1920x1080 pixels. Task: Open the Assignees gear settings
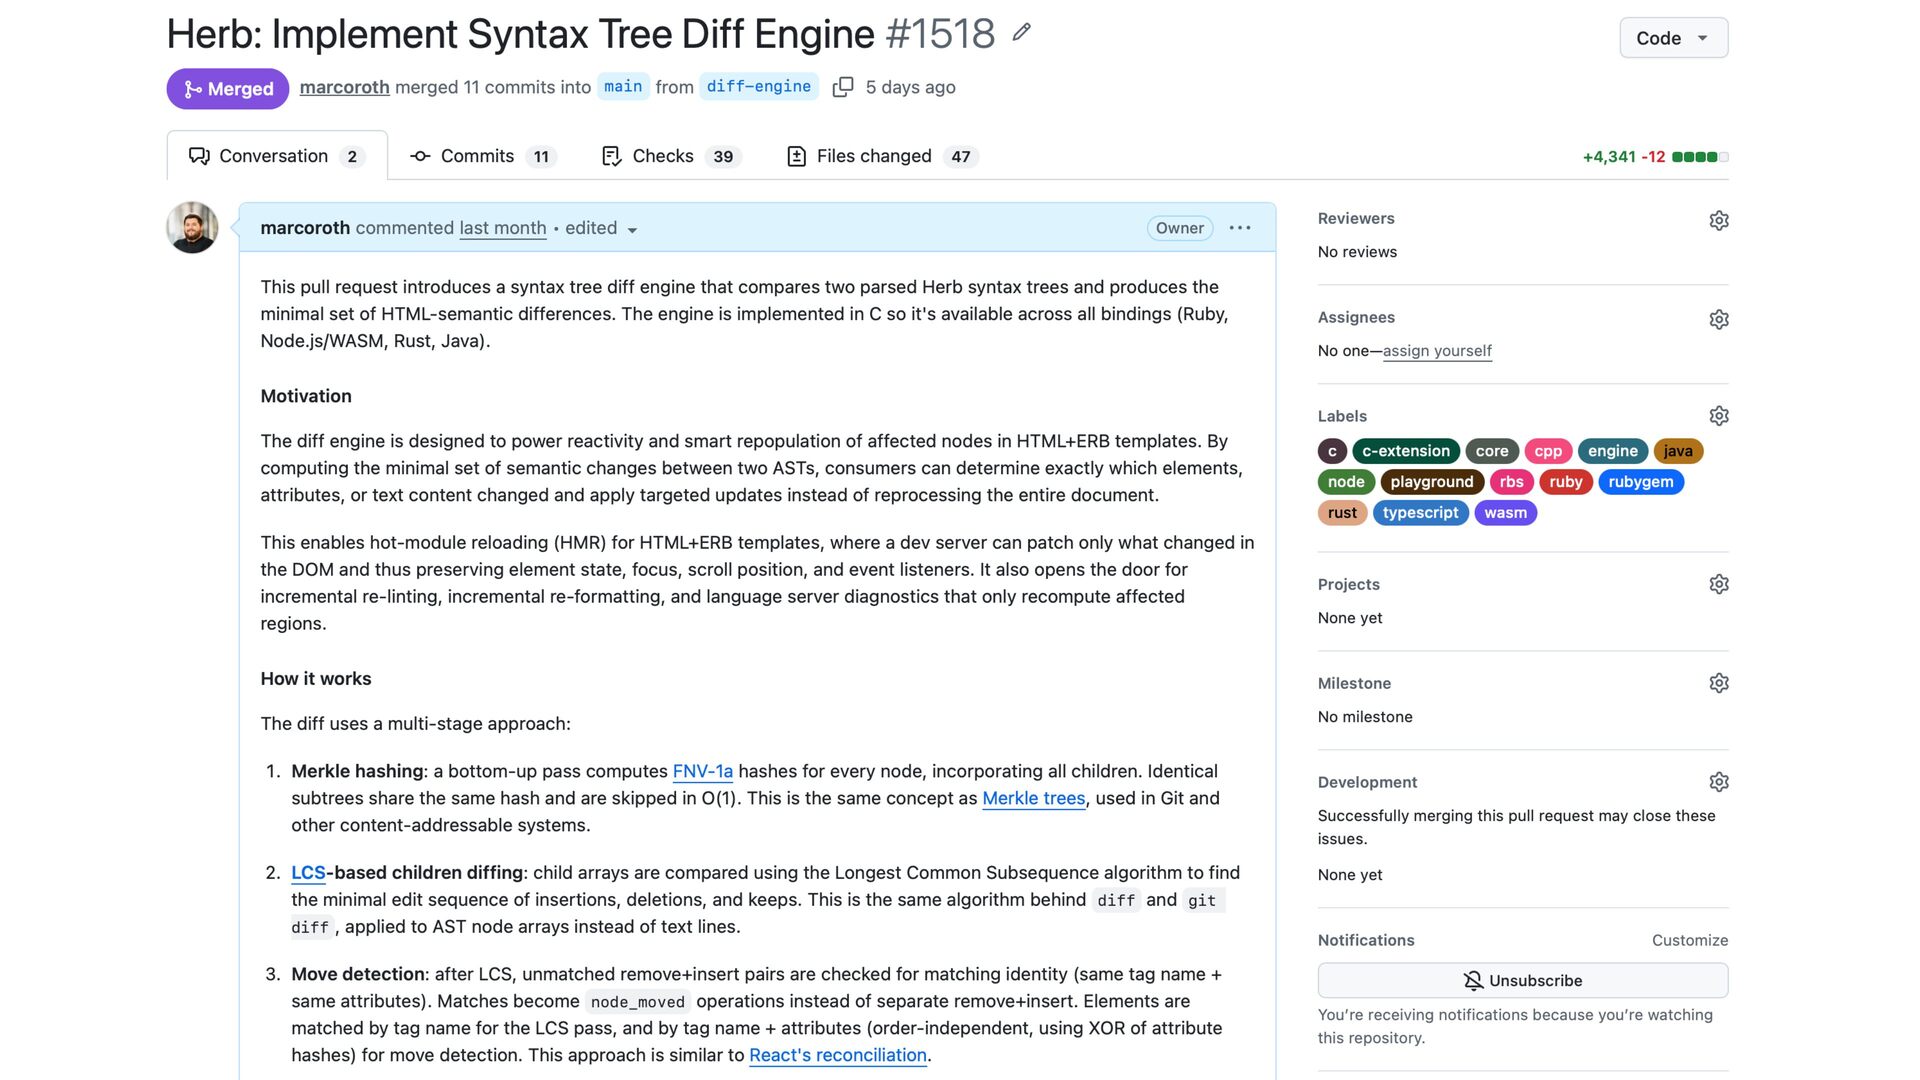point(1718,319)
